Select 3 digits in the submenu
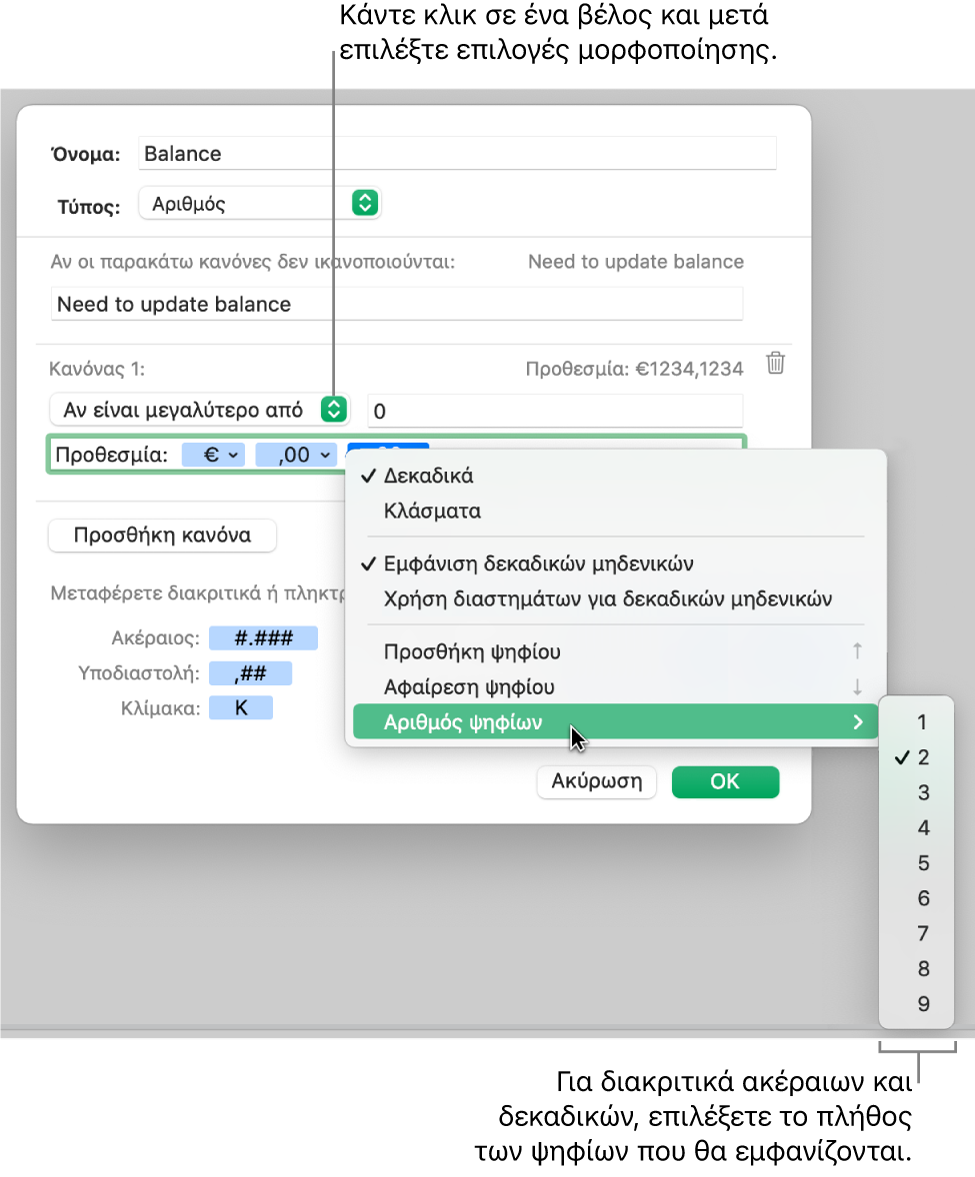The width and height of the screenshot is (975, 1177). pos(916,793)
